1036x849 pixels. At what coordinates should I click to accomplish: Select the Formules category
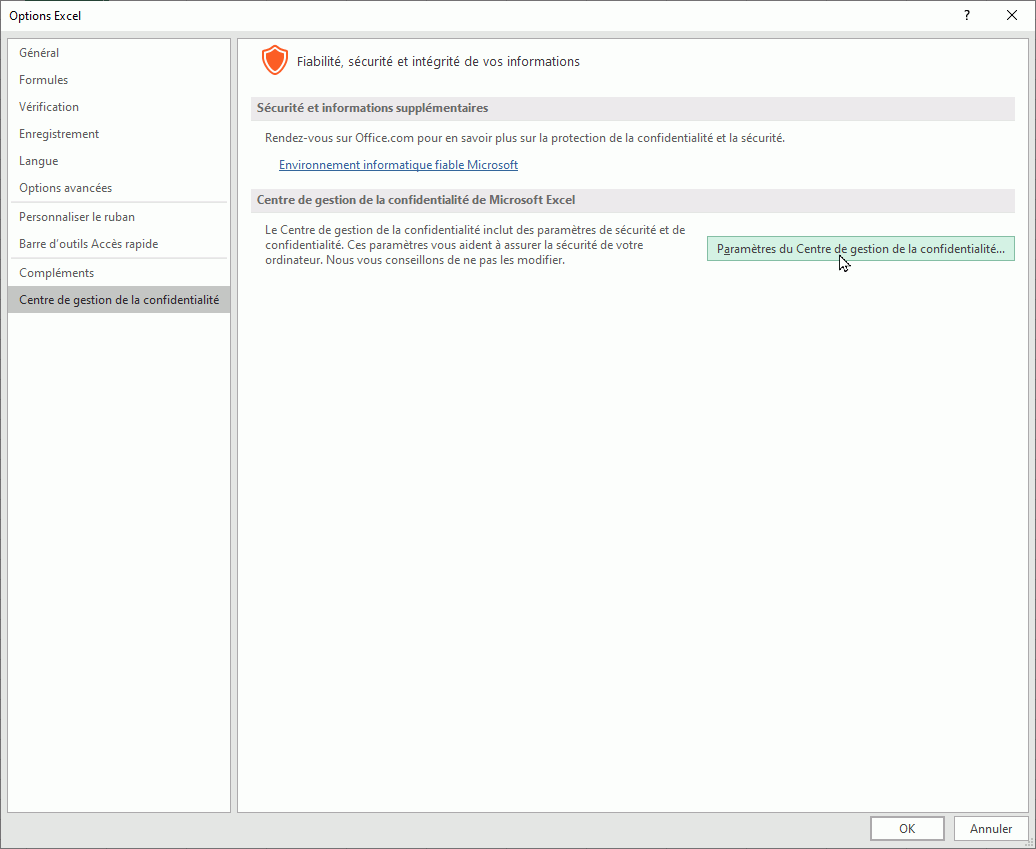119,80
